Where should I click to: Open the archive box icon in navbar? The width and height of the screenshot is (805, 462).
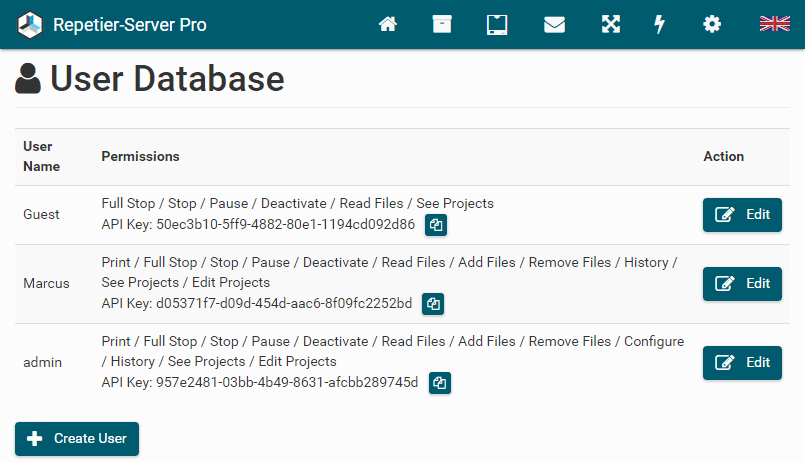(442, 24)
